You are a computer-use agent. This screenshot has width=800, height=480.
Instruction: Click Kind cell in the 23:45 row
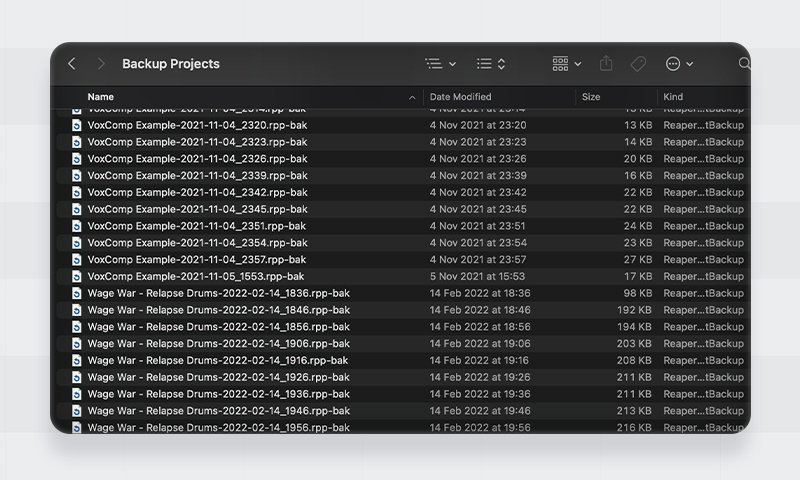click(704, 209)
